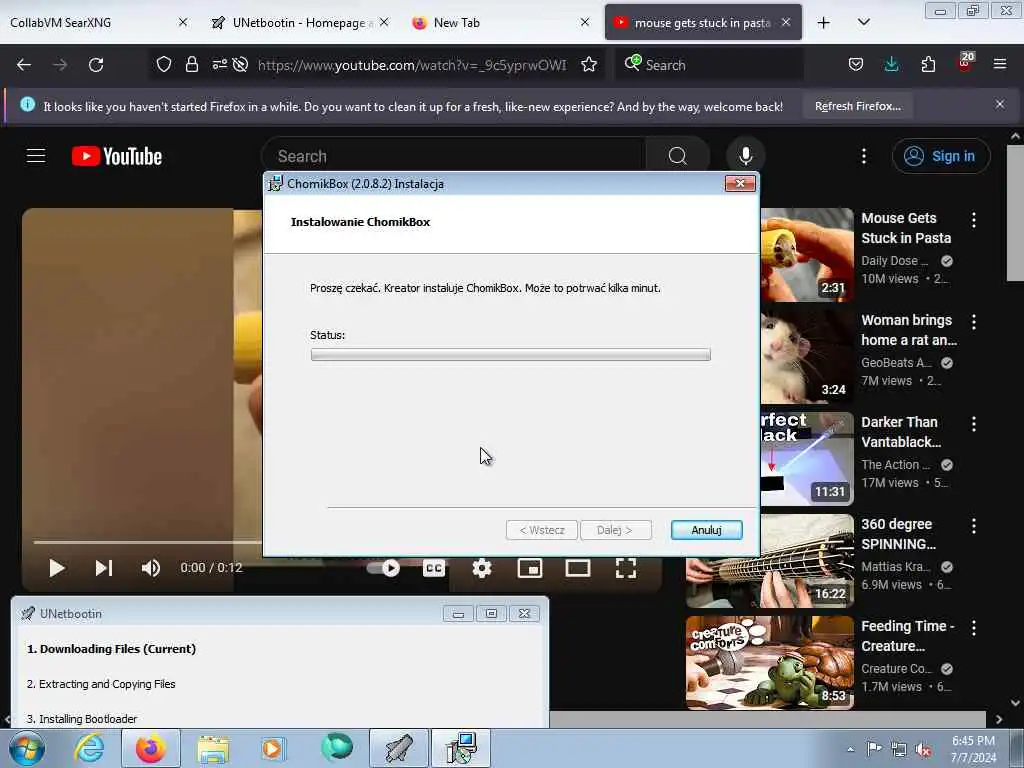Show hidden system tray icons

coord(850,750)
